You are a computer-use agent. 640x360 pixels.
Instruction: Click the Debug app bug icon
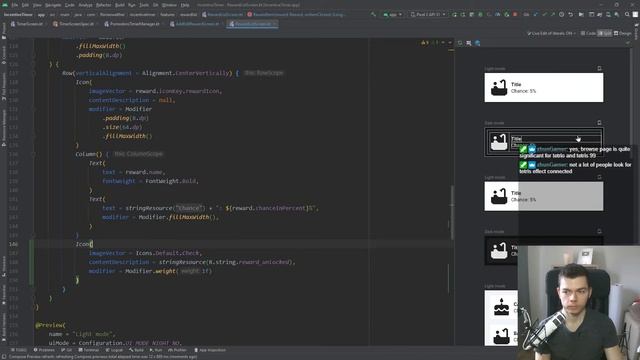tap(480, 14)
